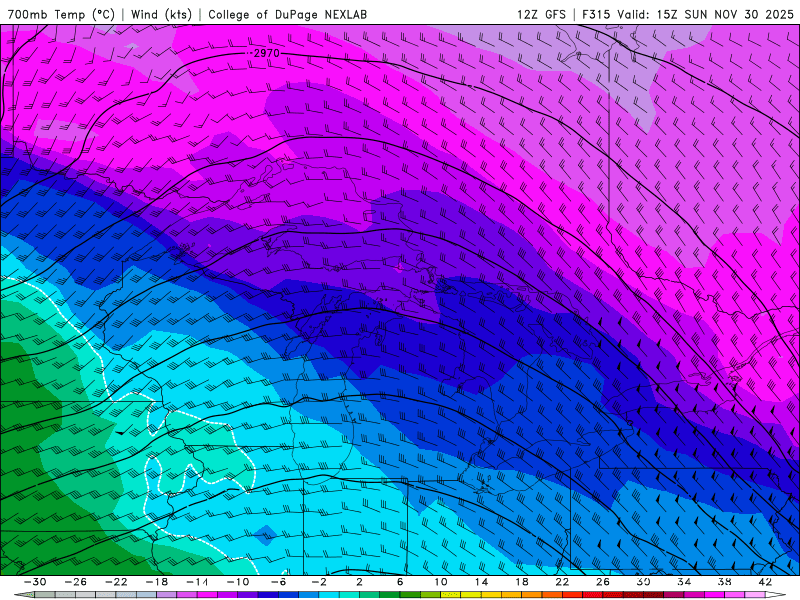Click the '700mb Temp (°C)' title text
800x600 pixels.
point(61,14)
